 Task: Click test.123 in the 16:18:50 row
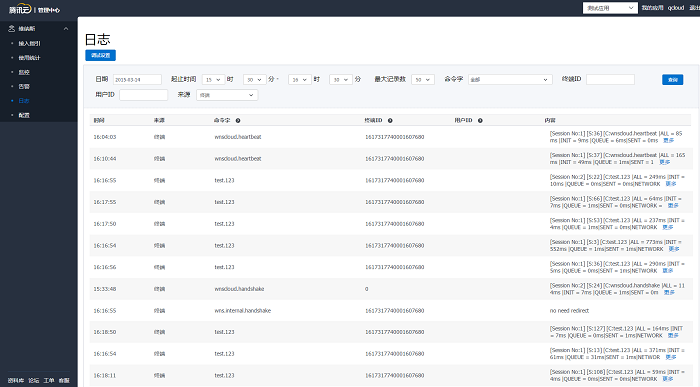pyautogui.click(x=224, y=332)
